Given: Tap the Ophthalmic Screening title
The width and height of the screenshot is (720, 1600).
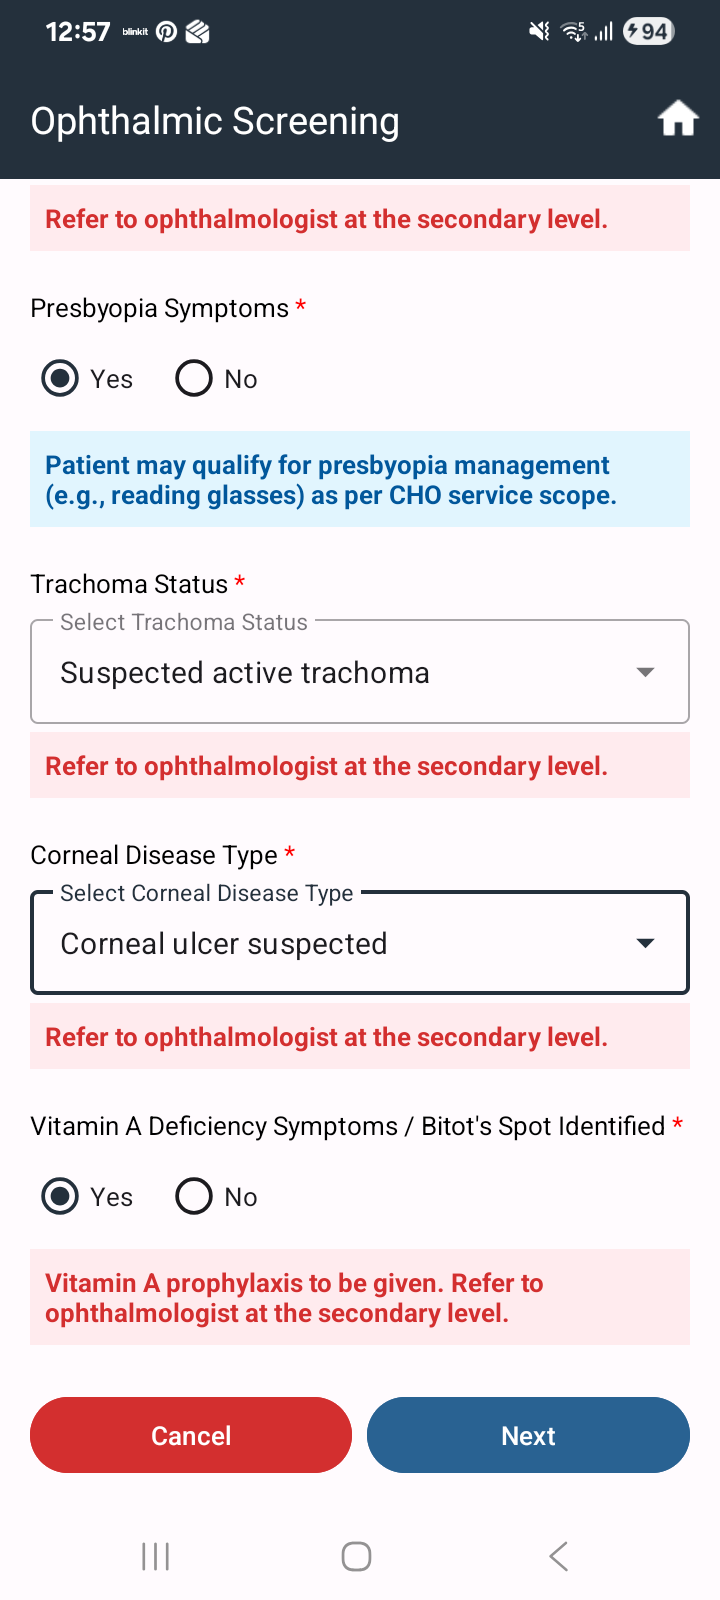Looking at the screenshot, I should click(x=215, y=121).
